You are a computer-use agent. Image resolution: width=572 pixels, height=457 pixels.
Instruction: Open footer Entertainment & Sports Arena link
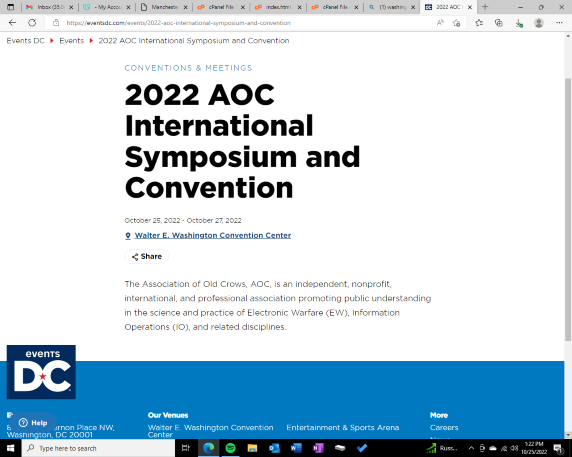(x=343, y=427)
